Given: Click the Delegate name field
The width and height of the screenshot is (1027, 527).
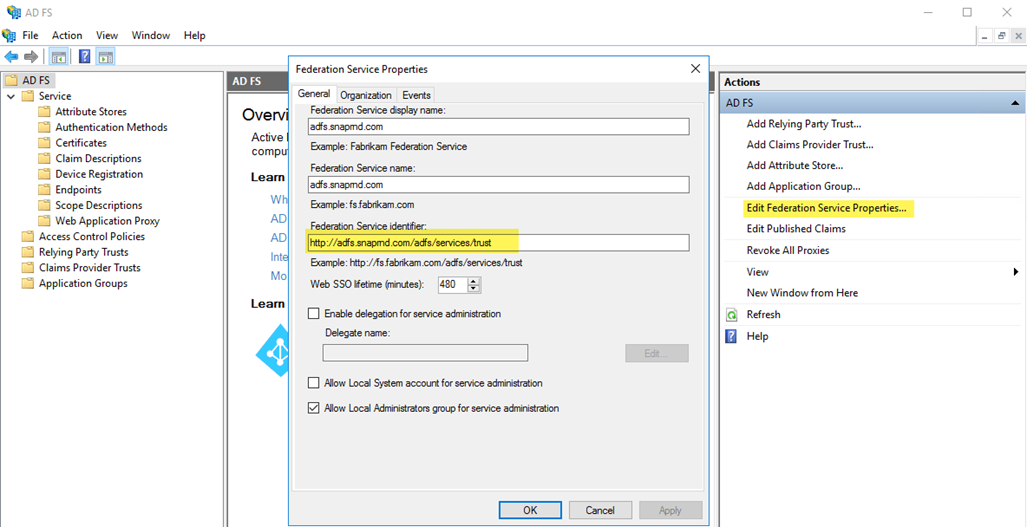Looking at the screenshot, I should pos(425,353).
